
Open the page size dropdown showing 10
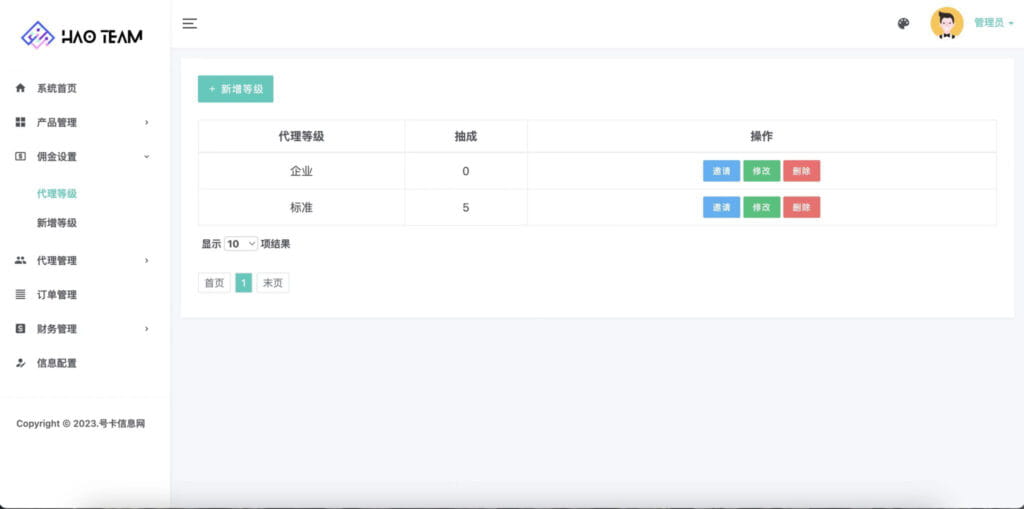pyautogui.click(x=241, y=243)
